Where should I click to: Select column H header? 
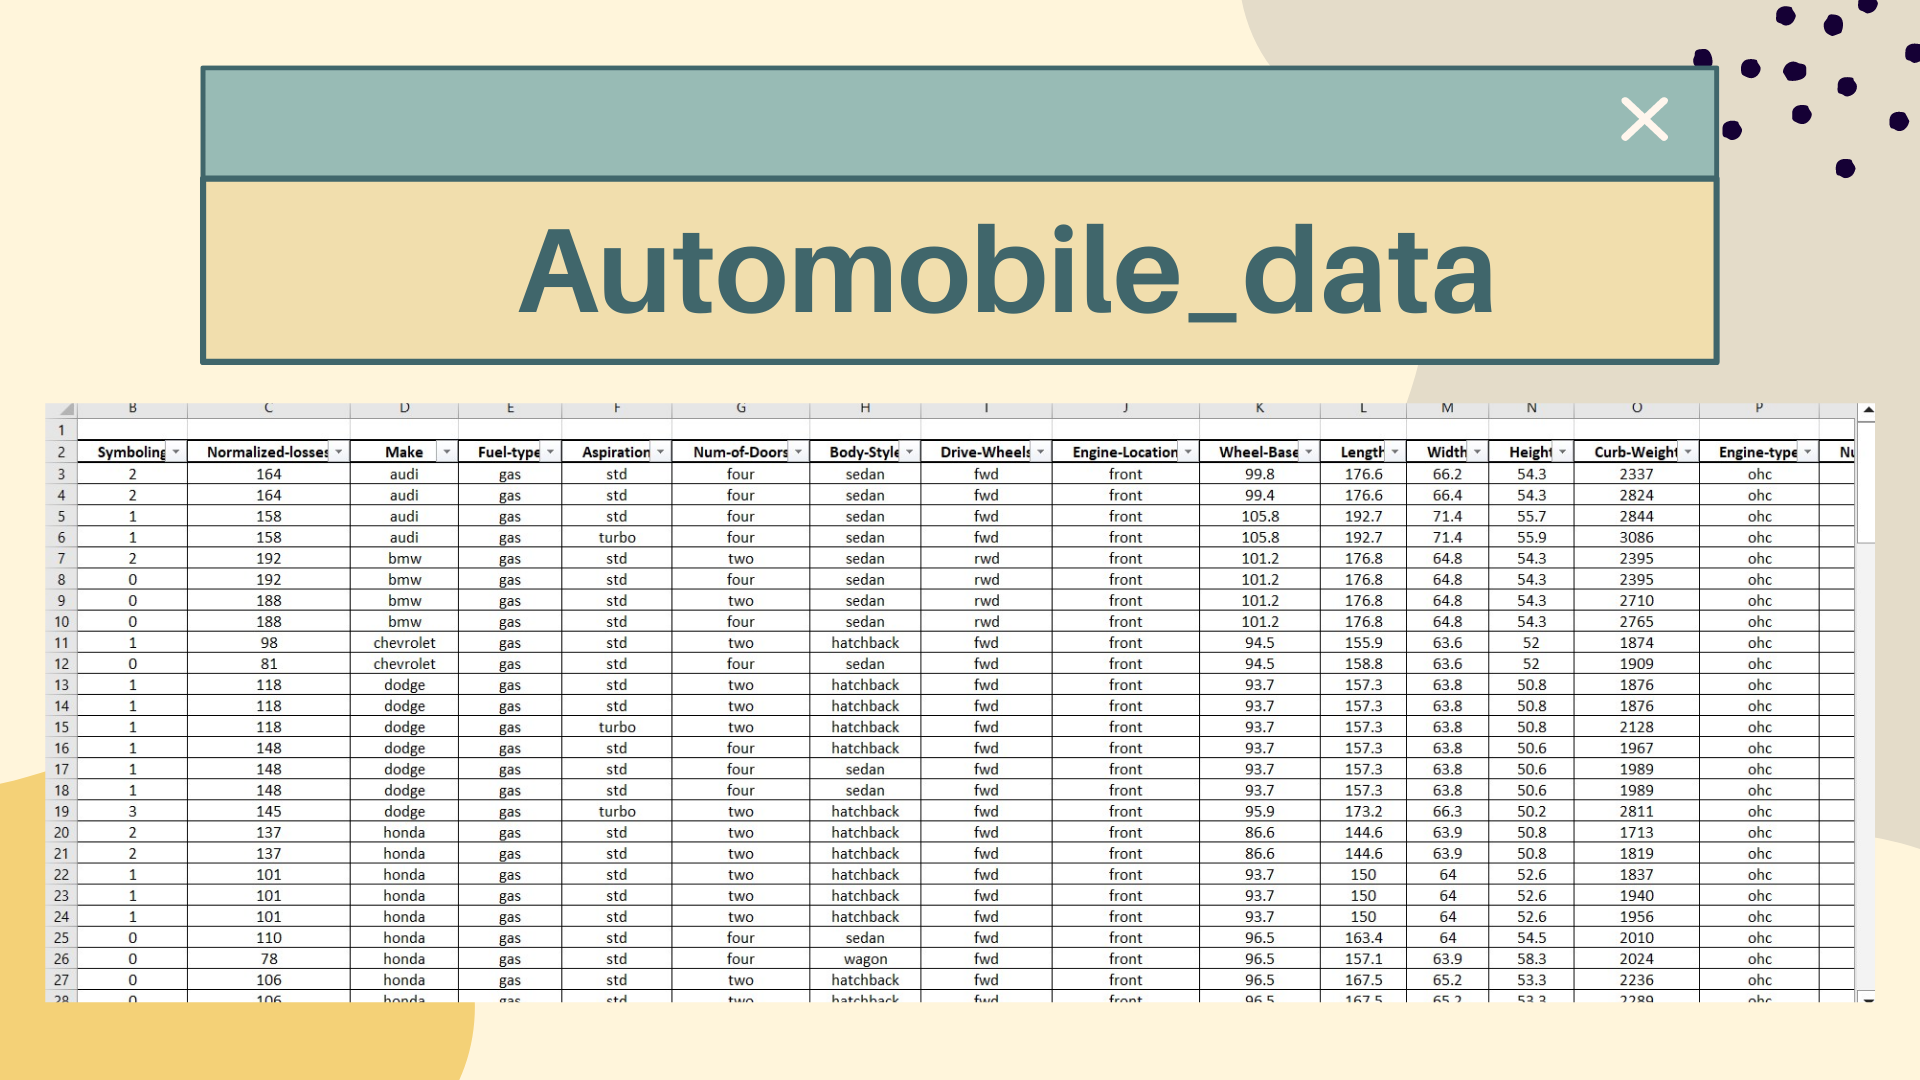pyautogui.click(x=865, y=409)
